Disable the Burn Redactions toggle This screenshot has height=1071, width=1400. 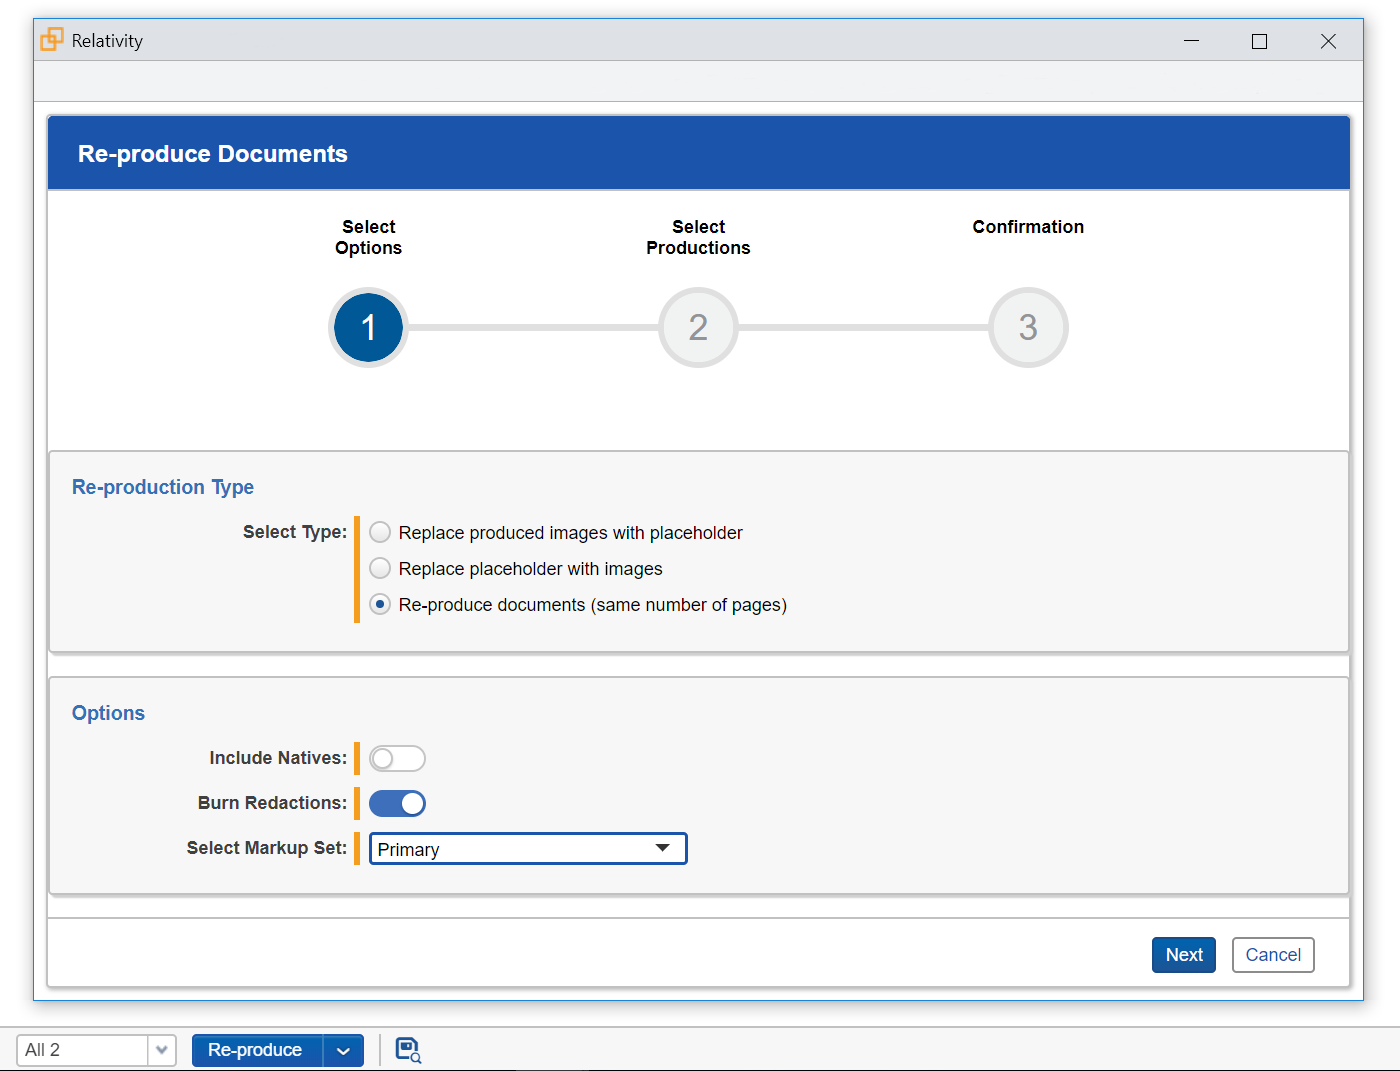[x=397, y=803]
